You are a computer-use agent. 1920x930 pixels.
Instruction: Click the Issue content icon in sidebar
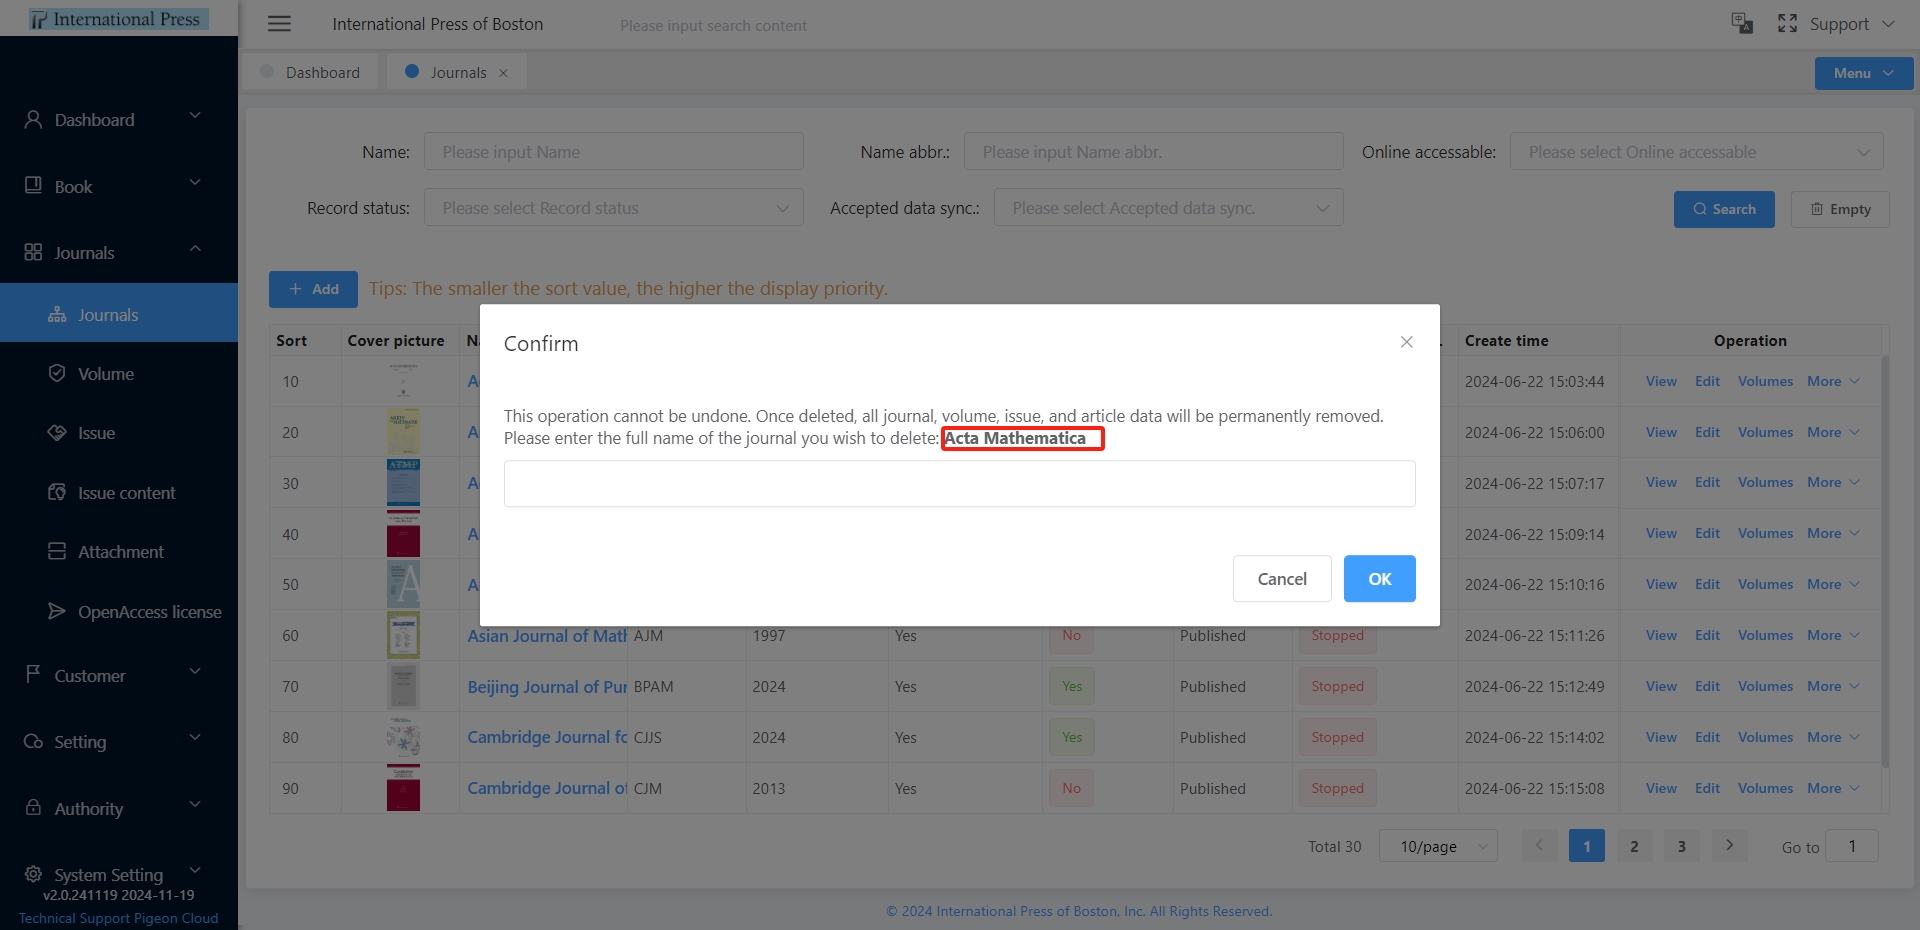[x=57, y=492]
